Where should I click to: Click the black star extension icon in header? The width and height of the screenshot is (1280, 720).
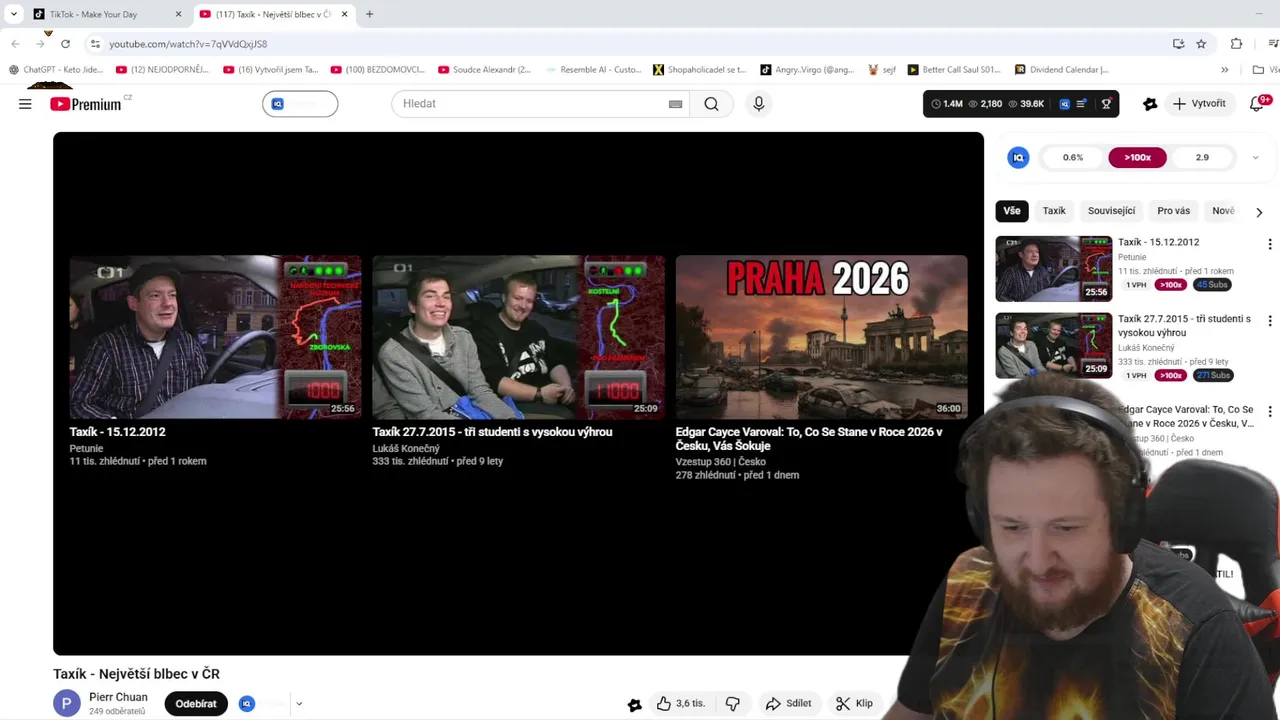pos(1150,104)
